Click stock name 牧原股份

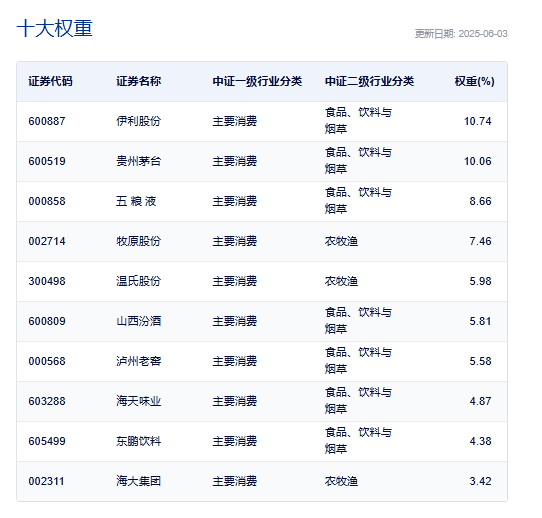[x=139, y=241]
